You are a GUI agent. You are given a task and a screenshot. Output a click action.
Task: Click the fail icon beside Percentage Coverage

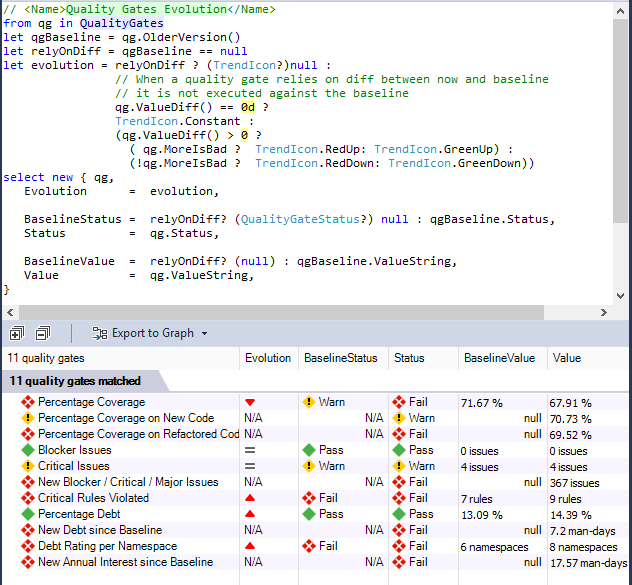tap(28, 402)
